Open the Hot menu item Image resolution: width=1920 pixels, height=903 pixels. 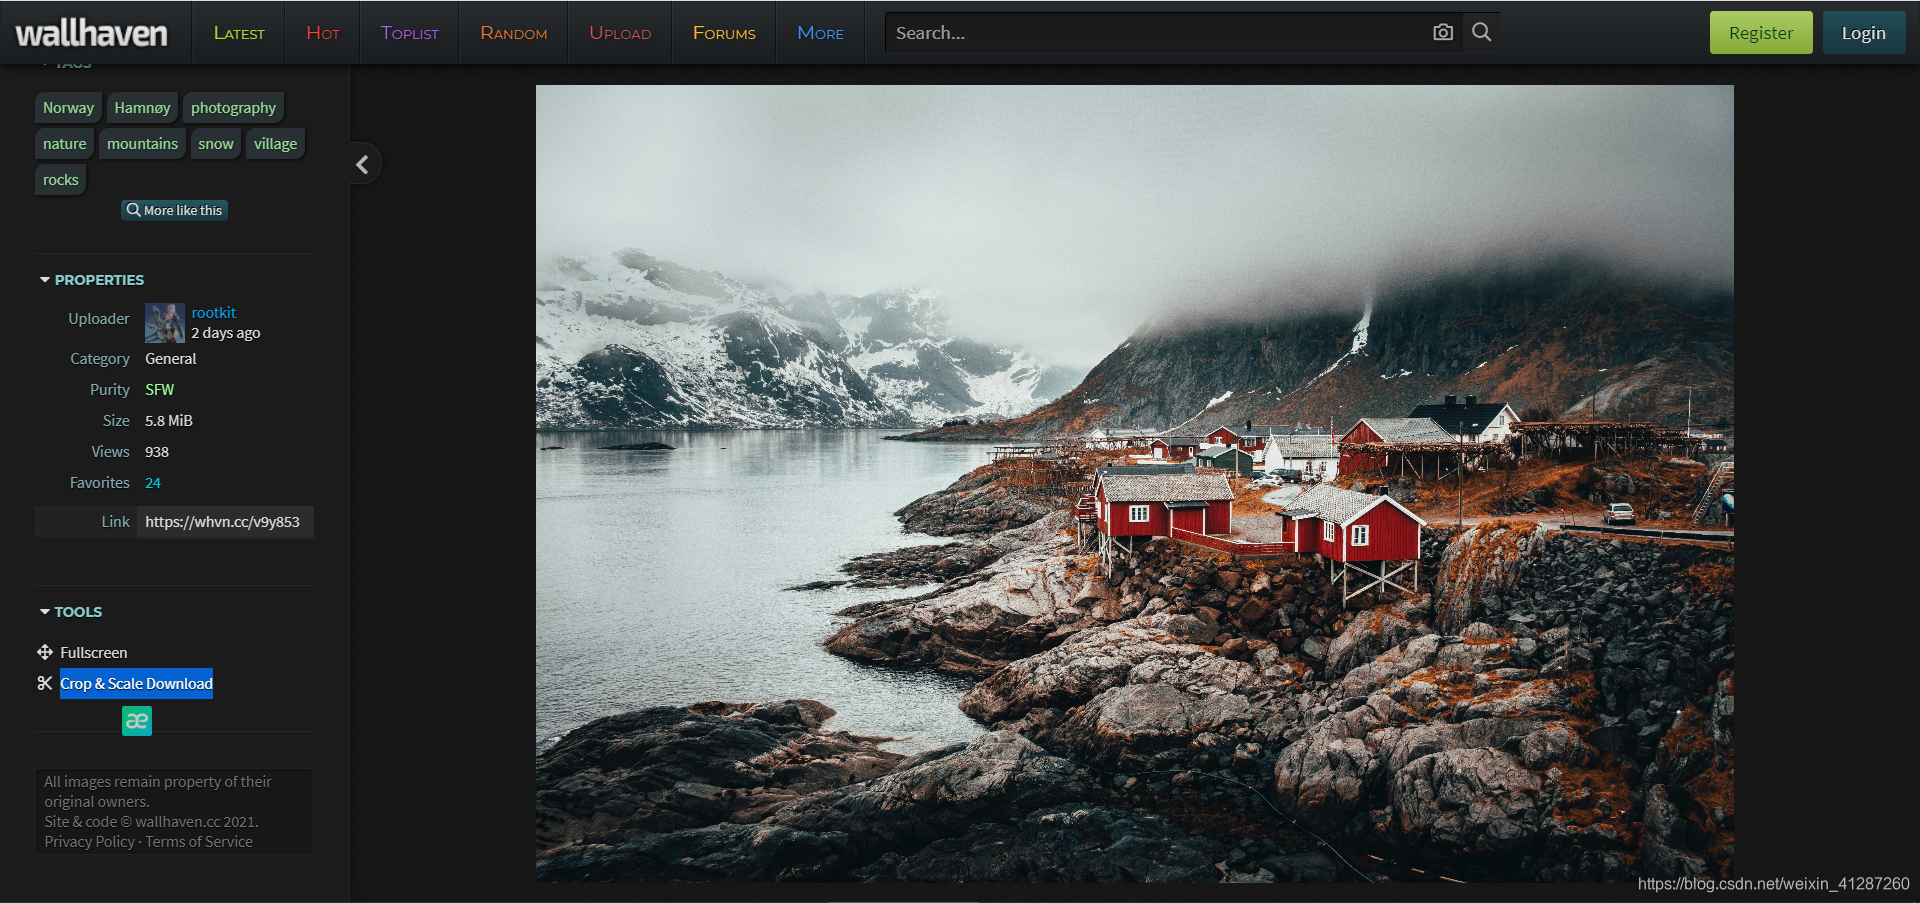[x=323, y=33]
